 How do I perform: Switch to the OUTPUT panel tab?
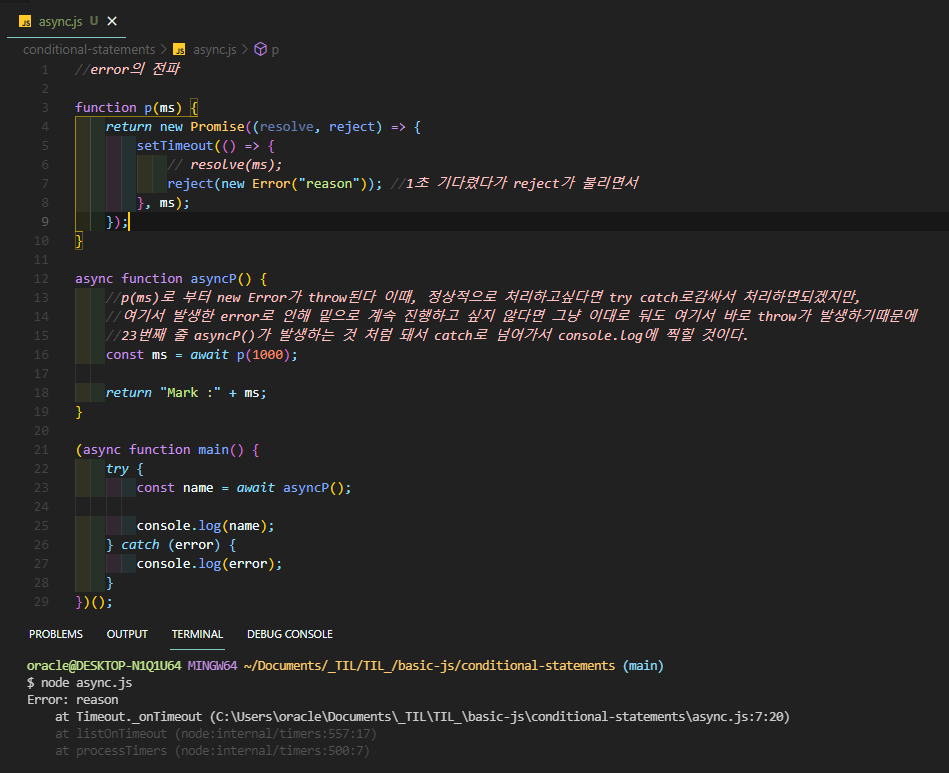coord(127,634)
